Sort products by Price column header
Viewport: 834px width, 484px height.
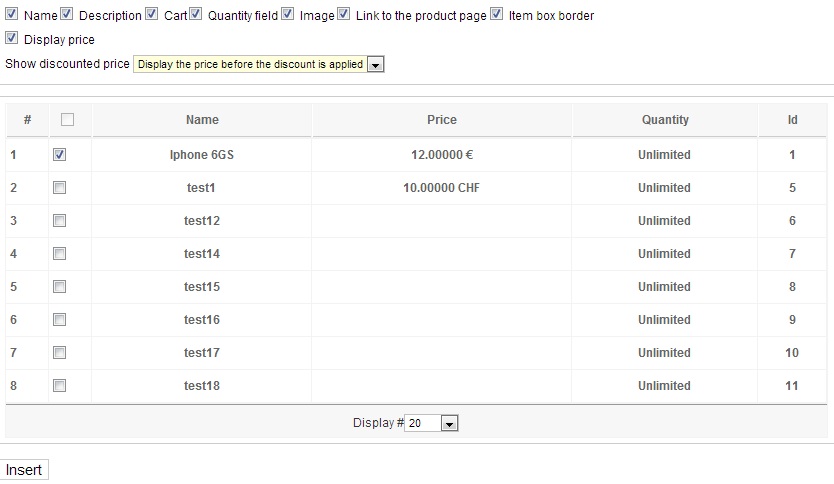(441, 120)
